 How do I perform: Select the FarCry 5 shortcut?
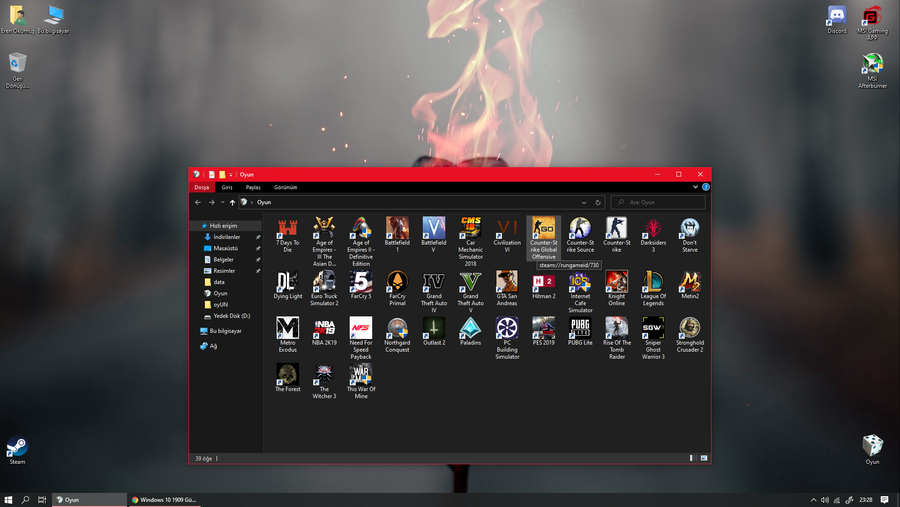361,285
